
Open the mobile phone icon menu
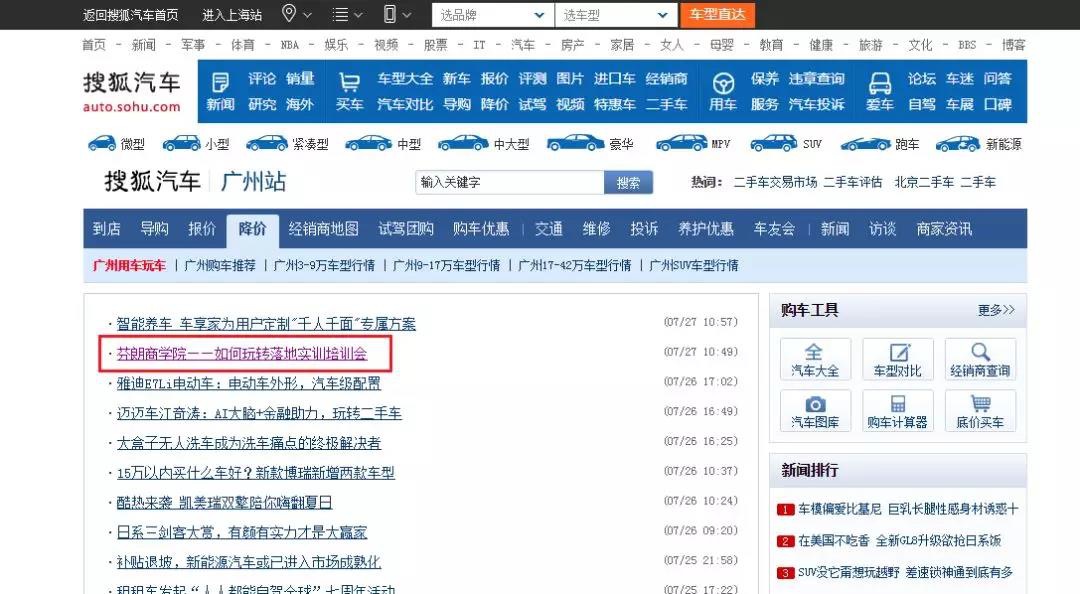click(396, 14)
